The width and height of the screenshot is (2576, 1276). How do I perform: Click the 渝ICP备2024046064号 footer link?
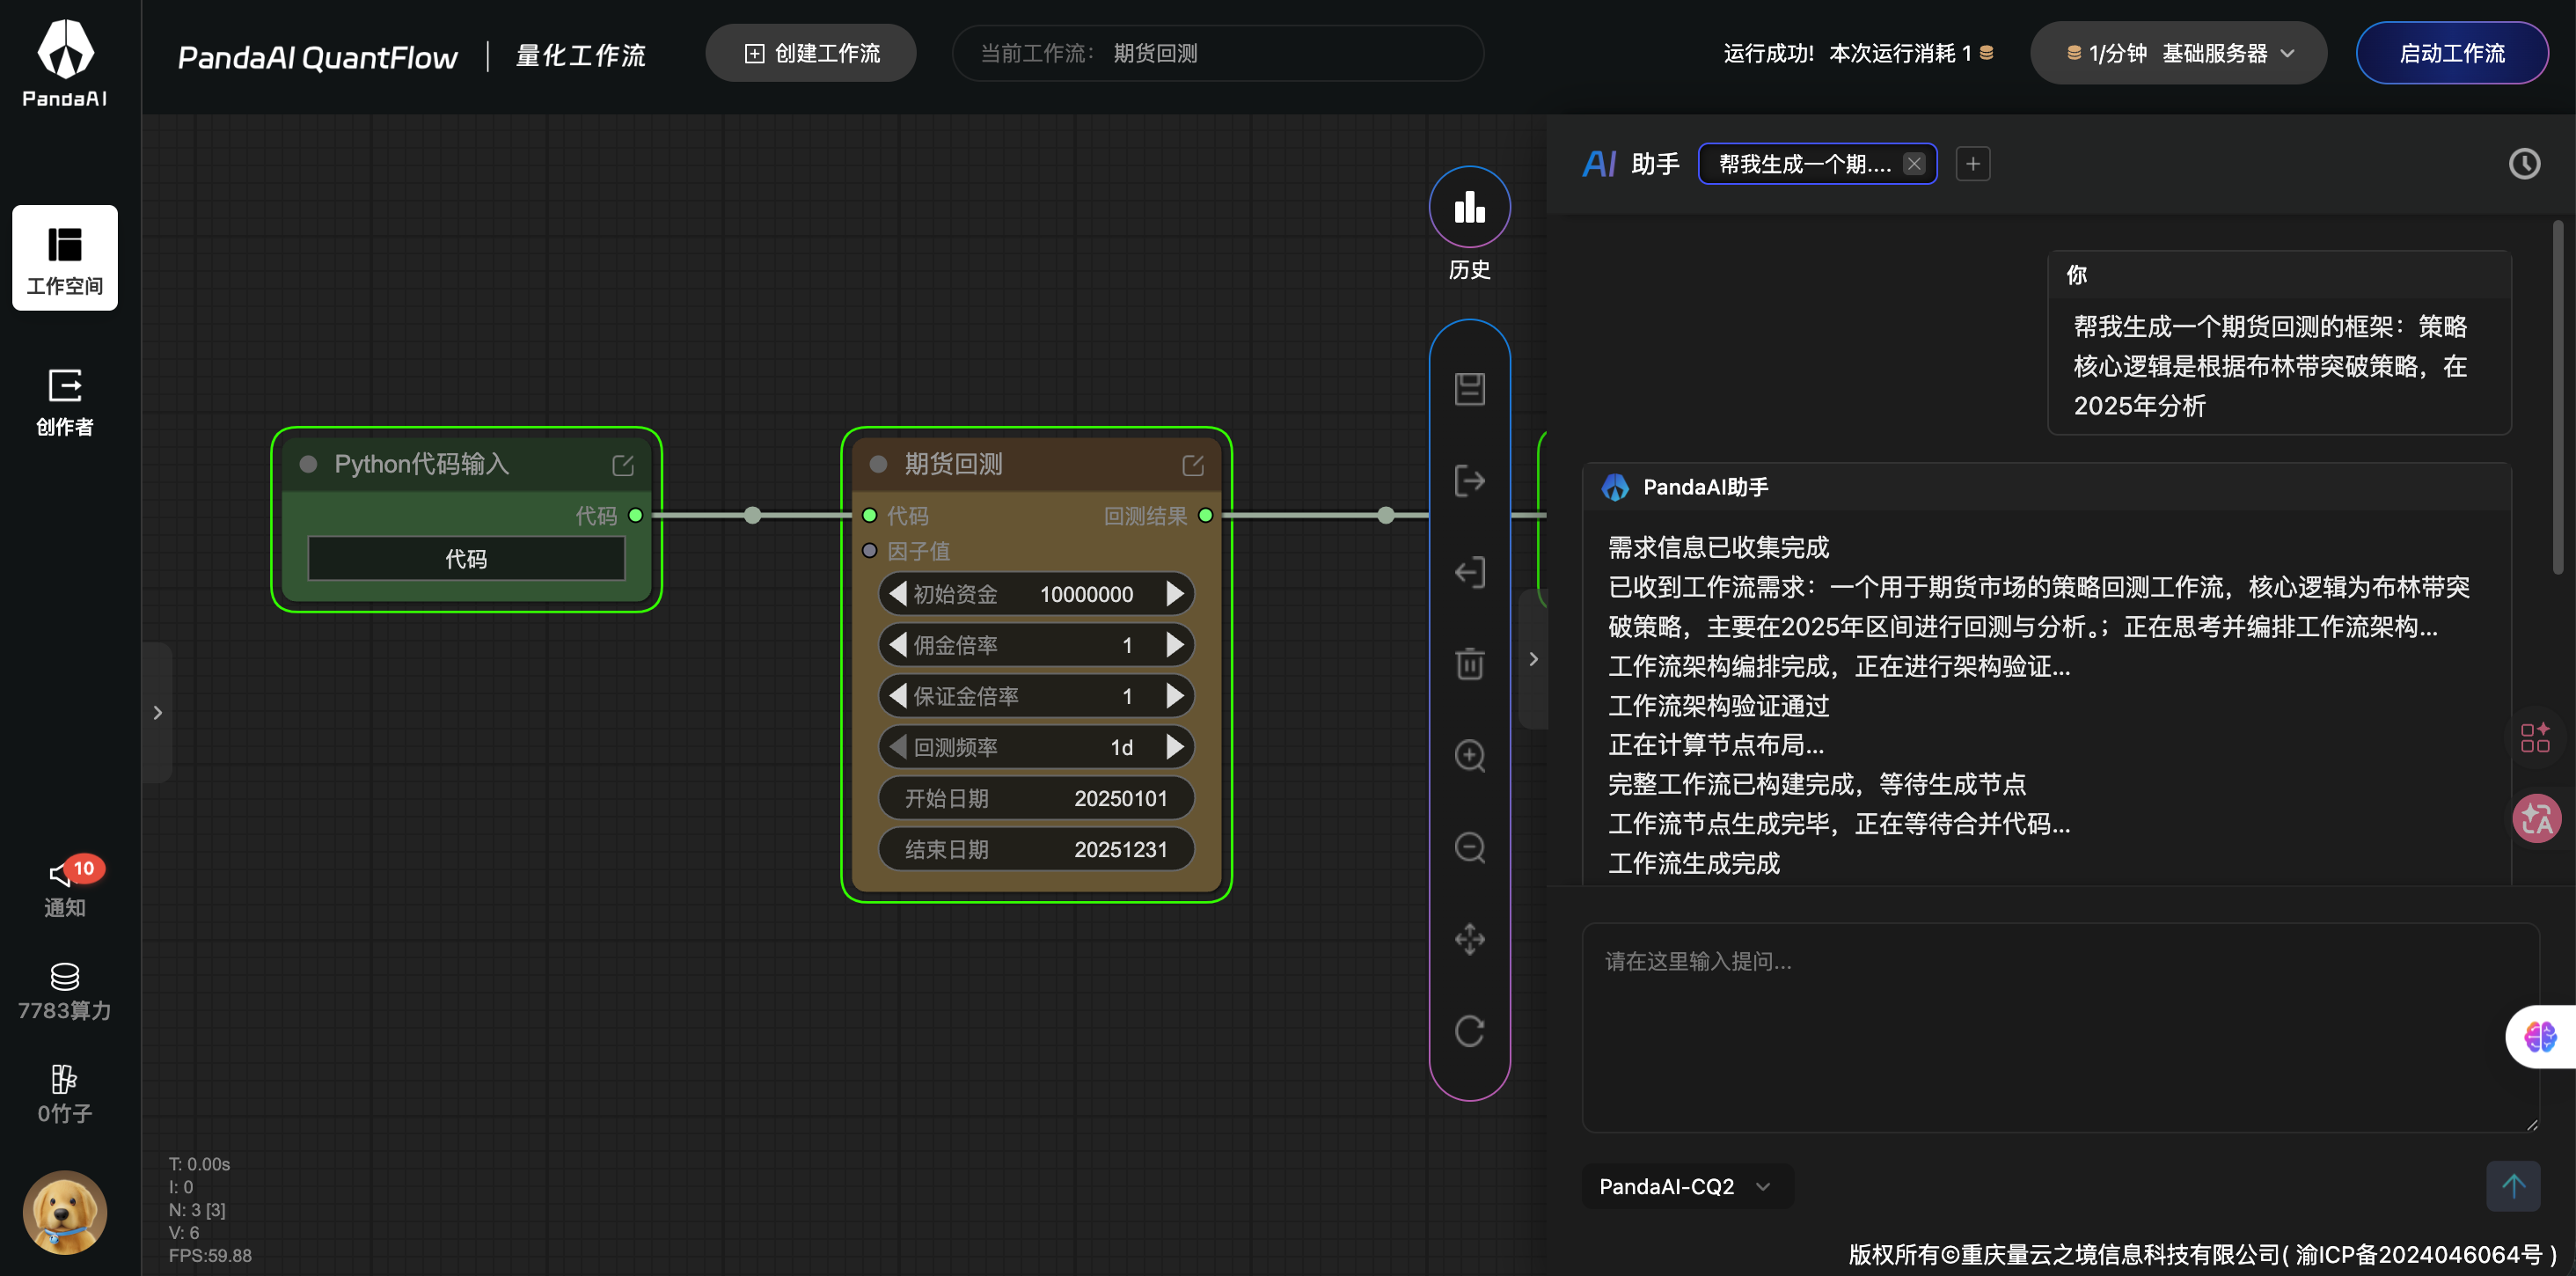coord(2418,1254)
